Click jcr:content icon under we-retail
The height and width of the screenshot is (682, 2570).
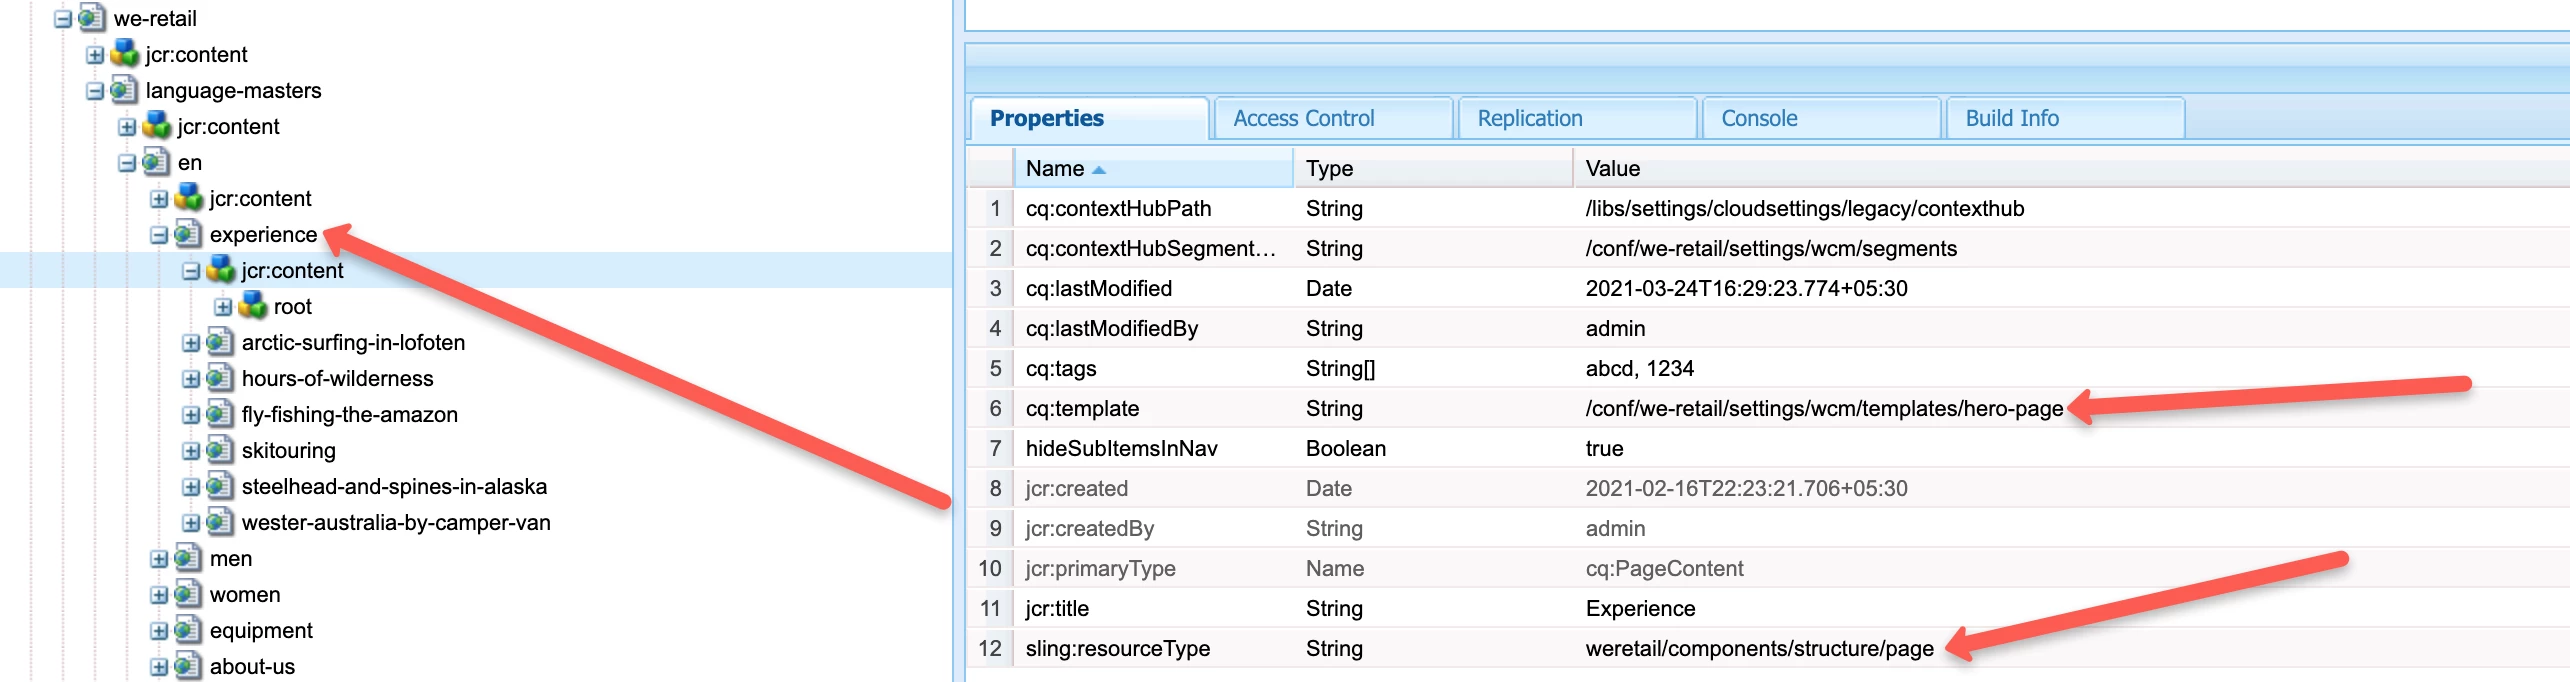coord(124,54)
